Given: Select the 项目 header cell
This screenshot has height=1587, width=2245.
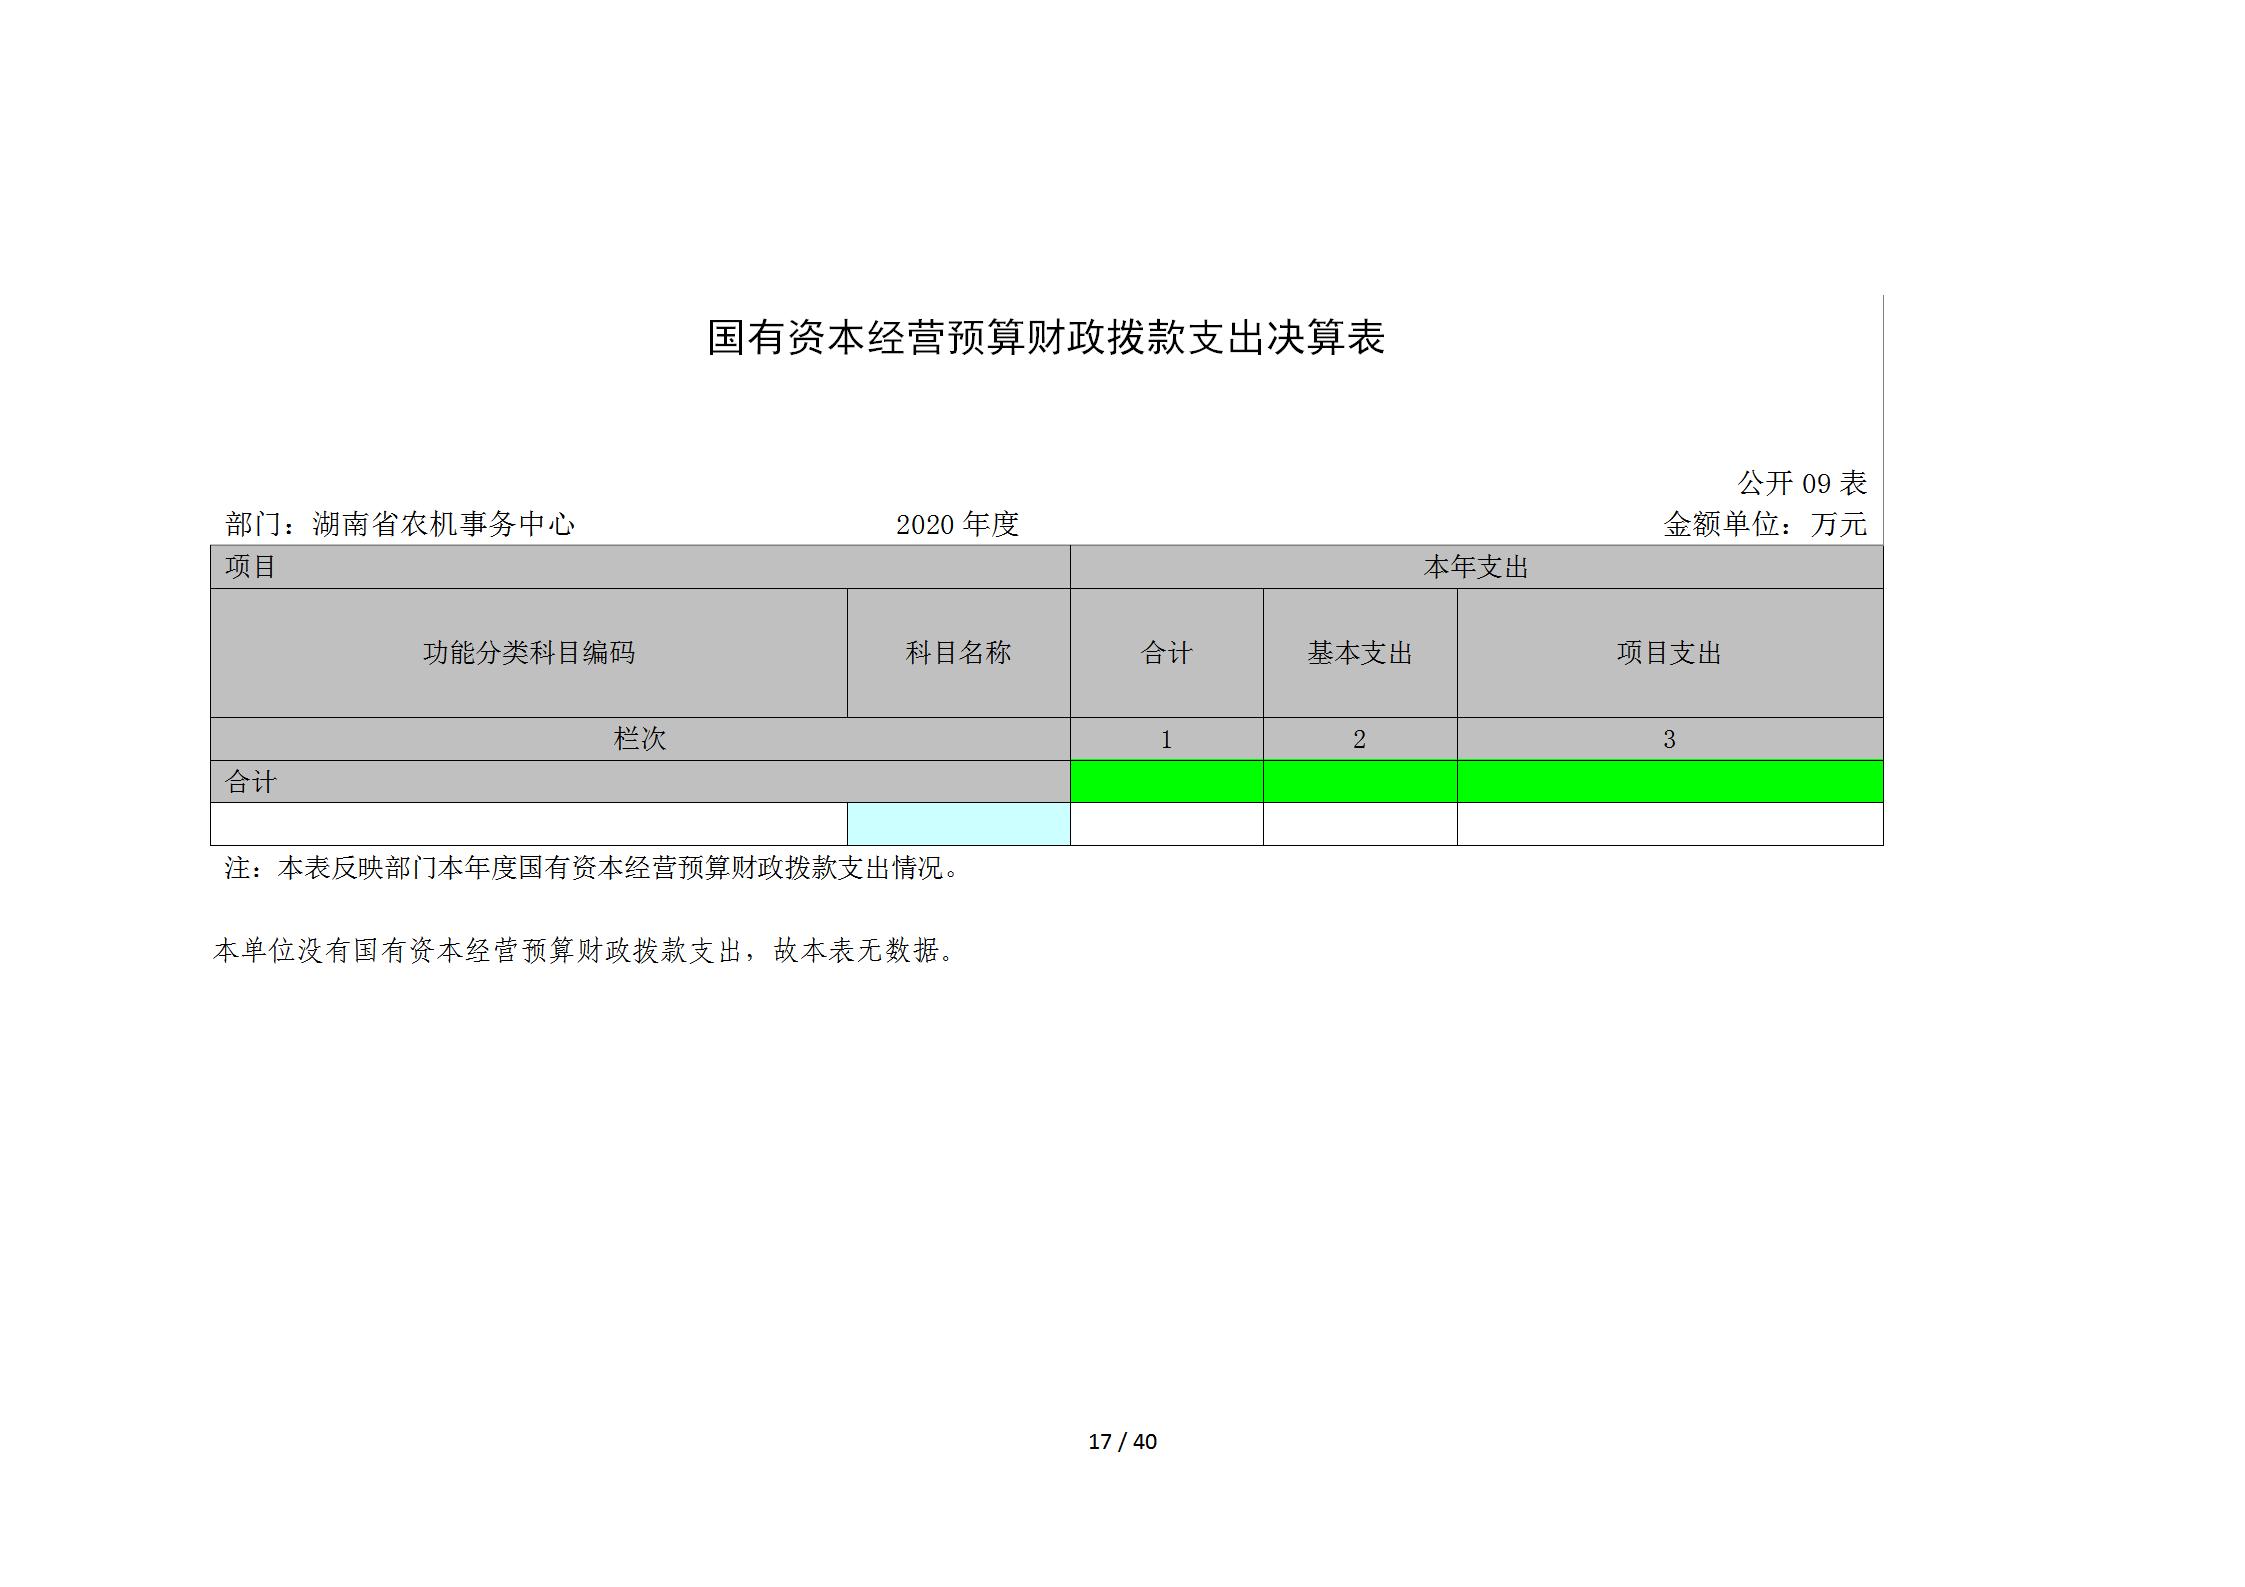Looking at the screenshot, I should coord(251,567).
